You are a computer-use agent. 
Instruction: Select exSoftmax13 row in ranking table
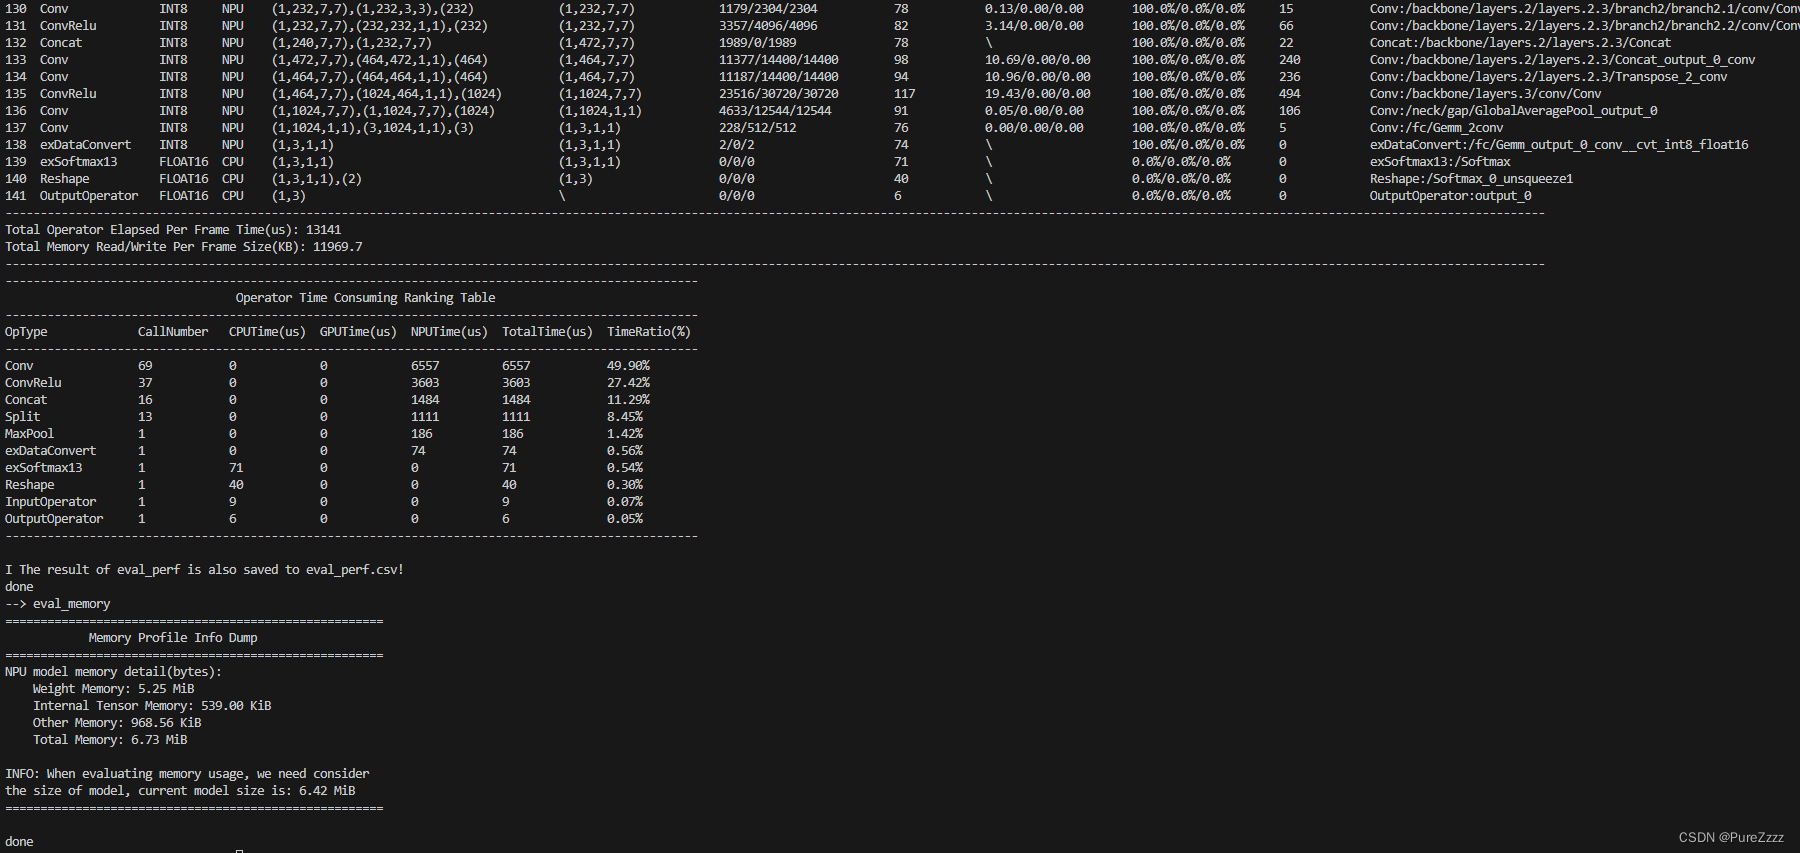pos(324,467)
